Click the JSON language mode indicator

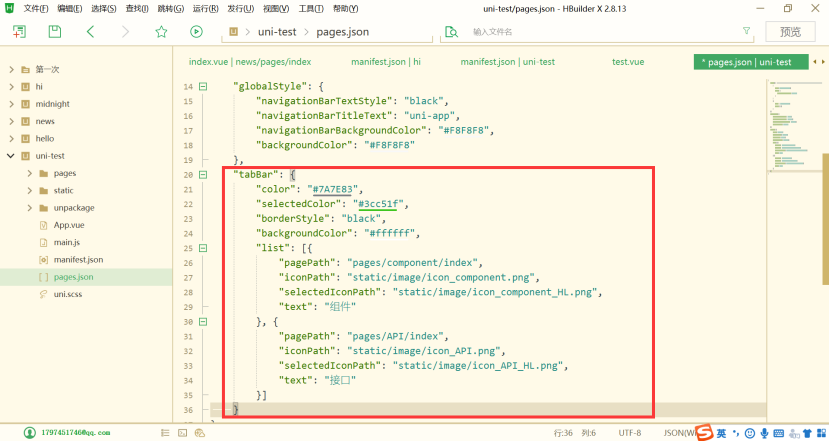(679, 433)
